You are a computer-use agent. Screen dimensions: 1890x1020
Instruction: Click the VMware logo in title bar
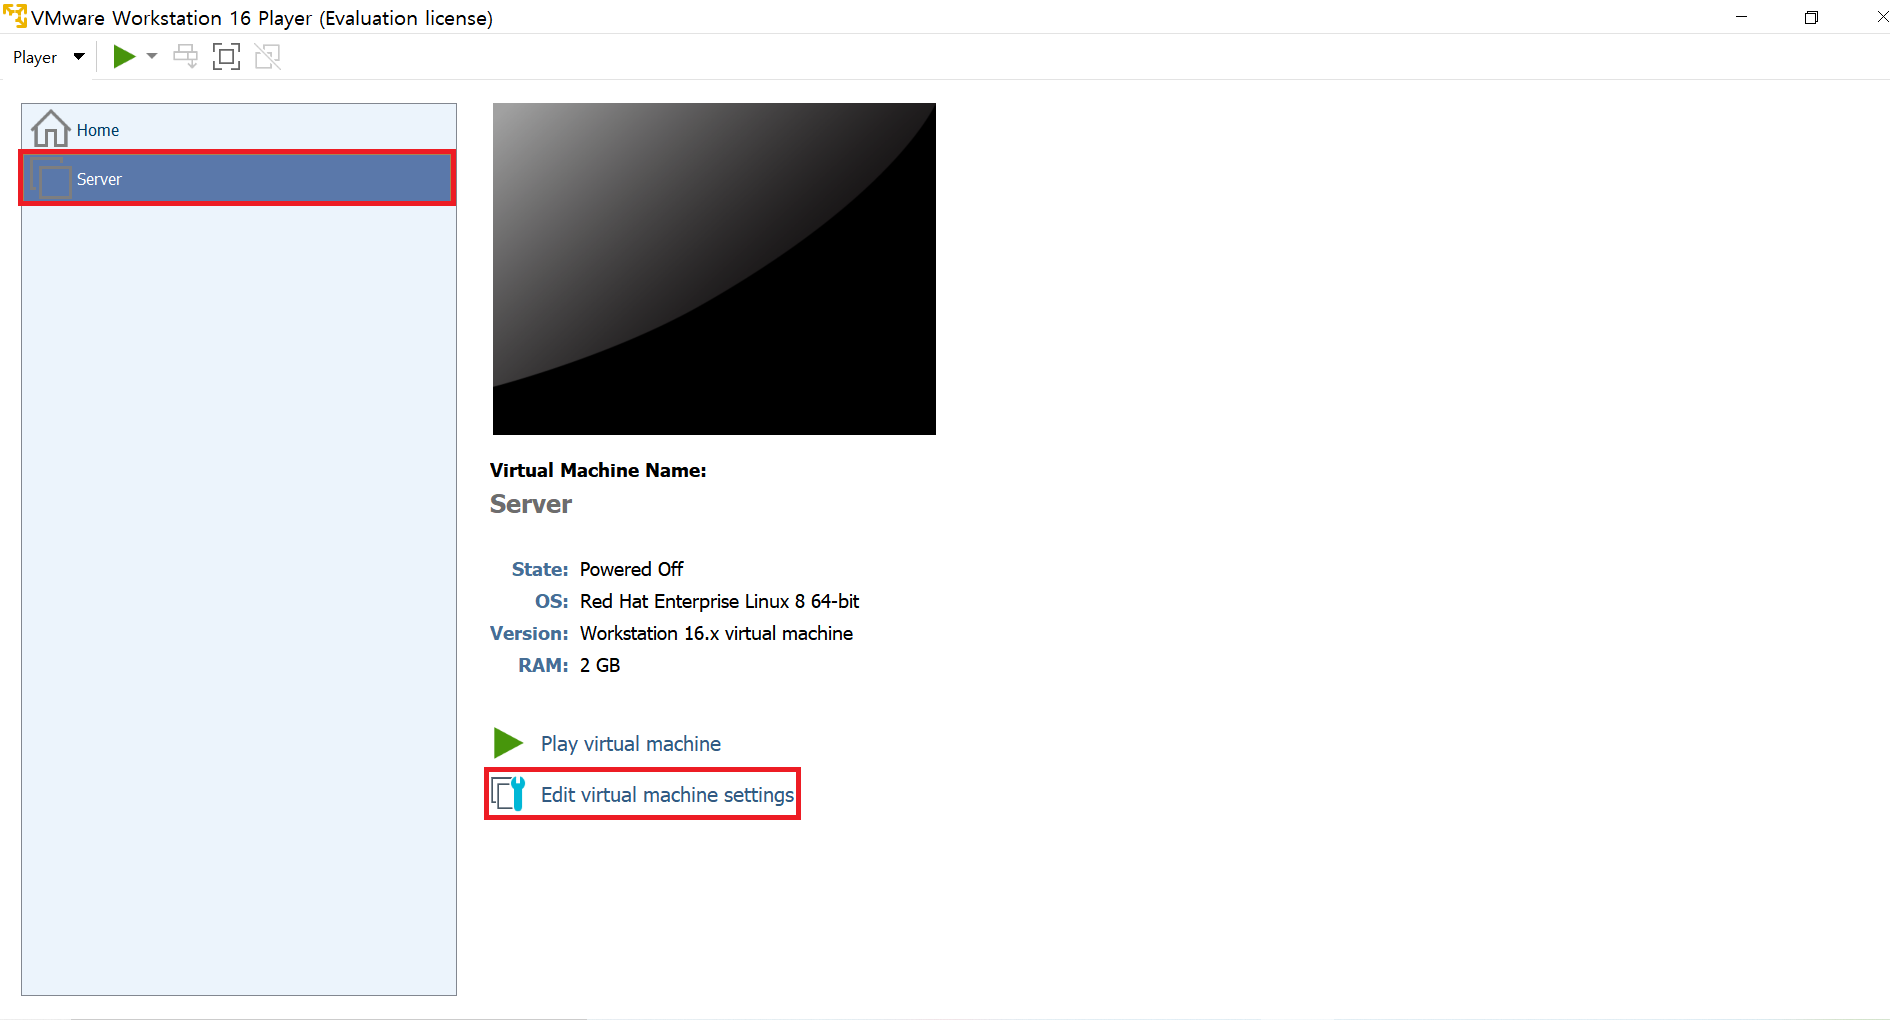(x=15, y=17)
